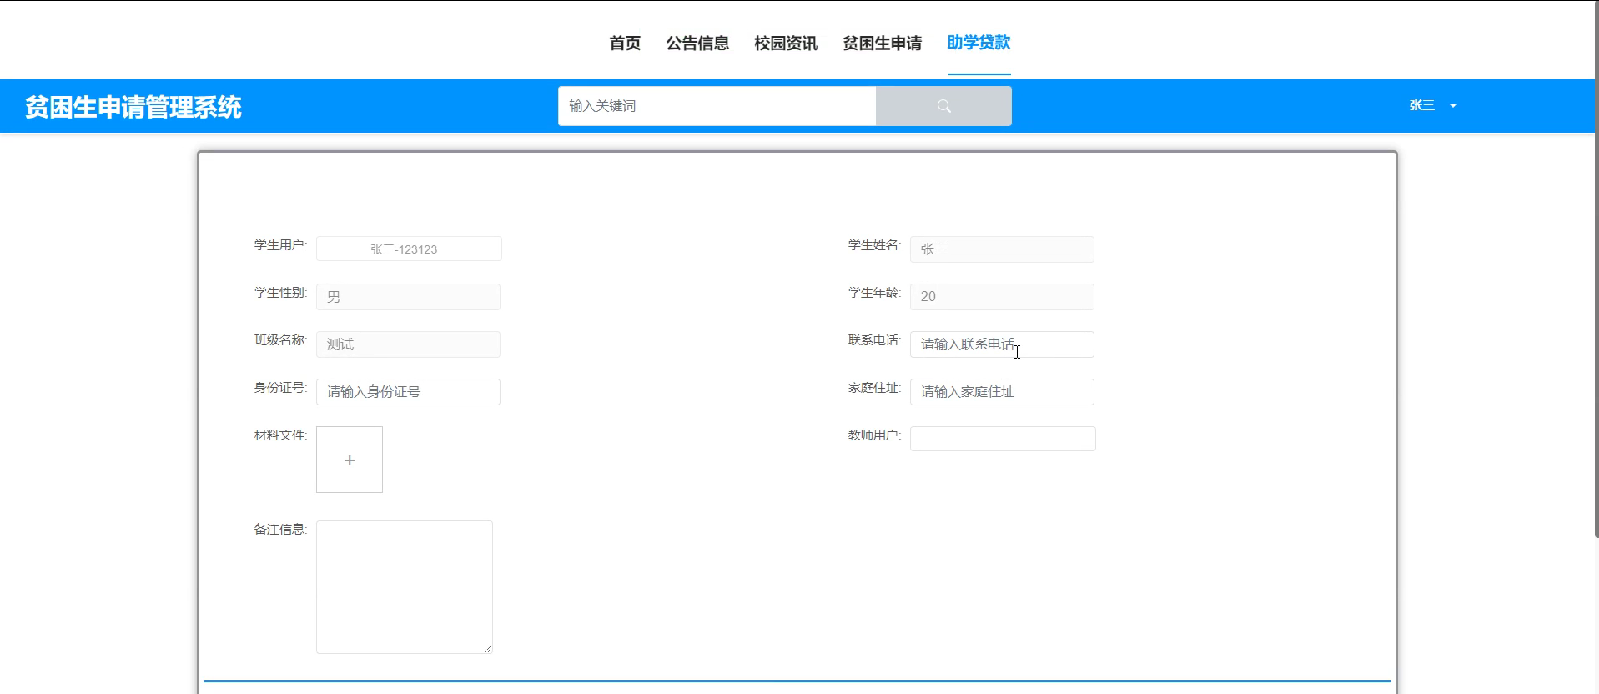The height and width of the screenshot is (694, 1599).
Task: Go to the 首页 tab
Action: click(625, 43)
